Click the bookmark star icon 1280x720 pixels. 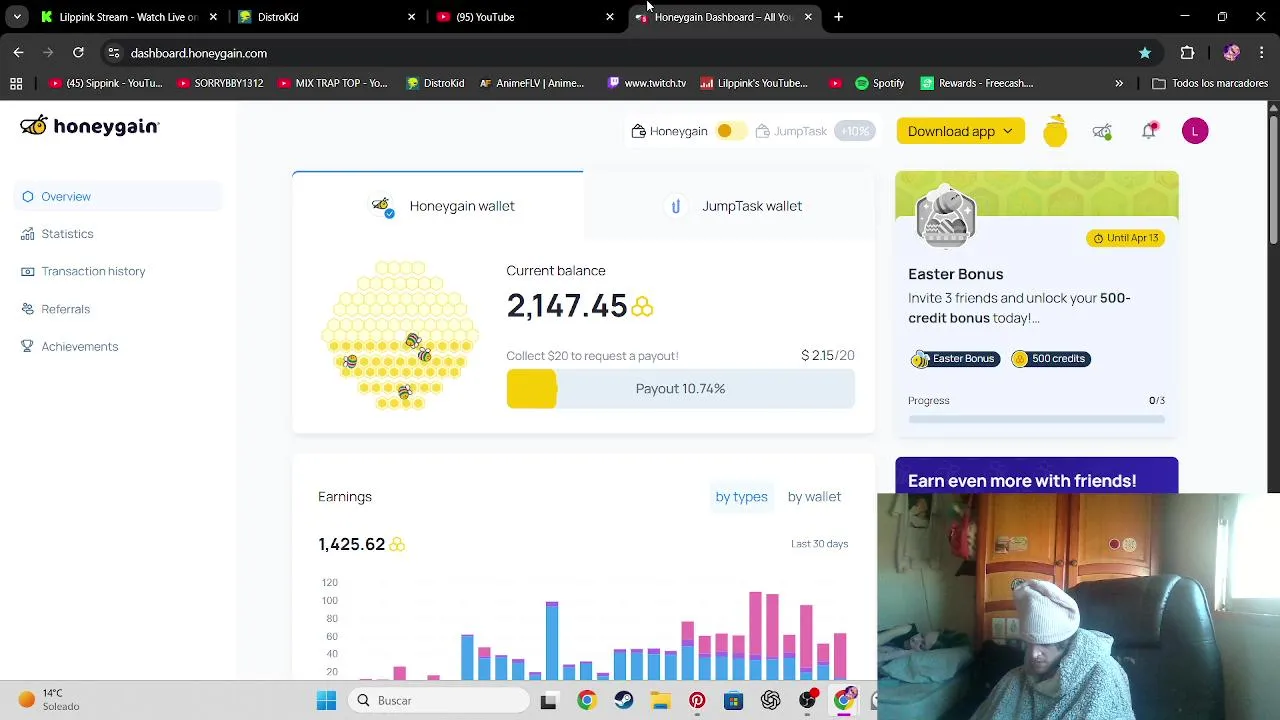(1145, 53)
